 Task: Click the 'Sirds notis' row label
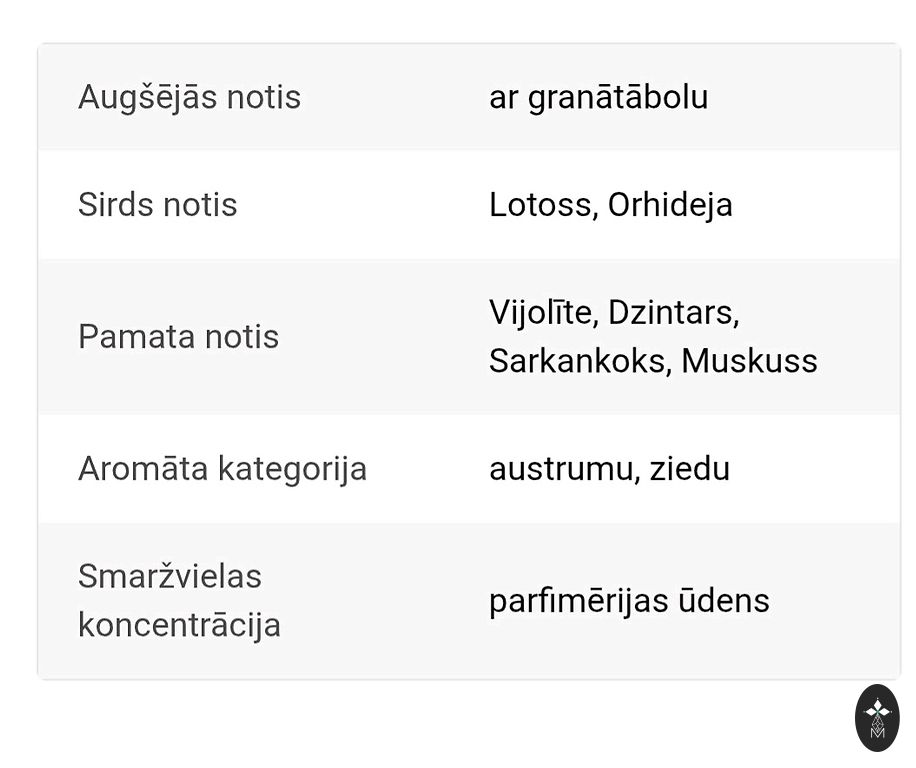tap(157, 204)
